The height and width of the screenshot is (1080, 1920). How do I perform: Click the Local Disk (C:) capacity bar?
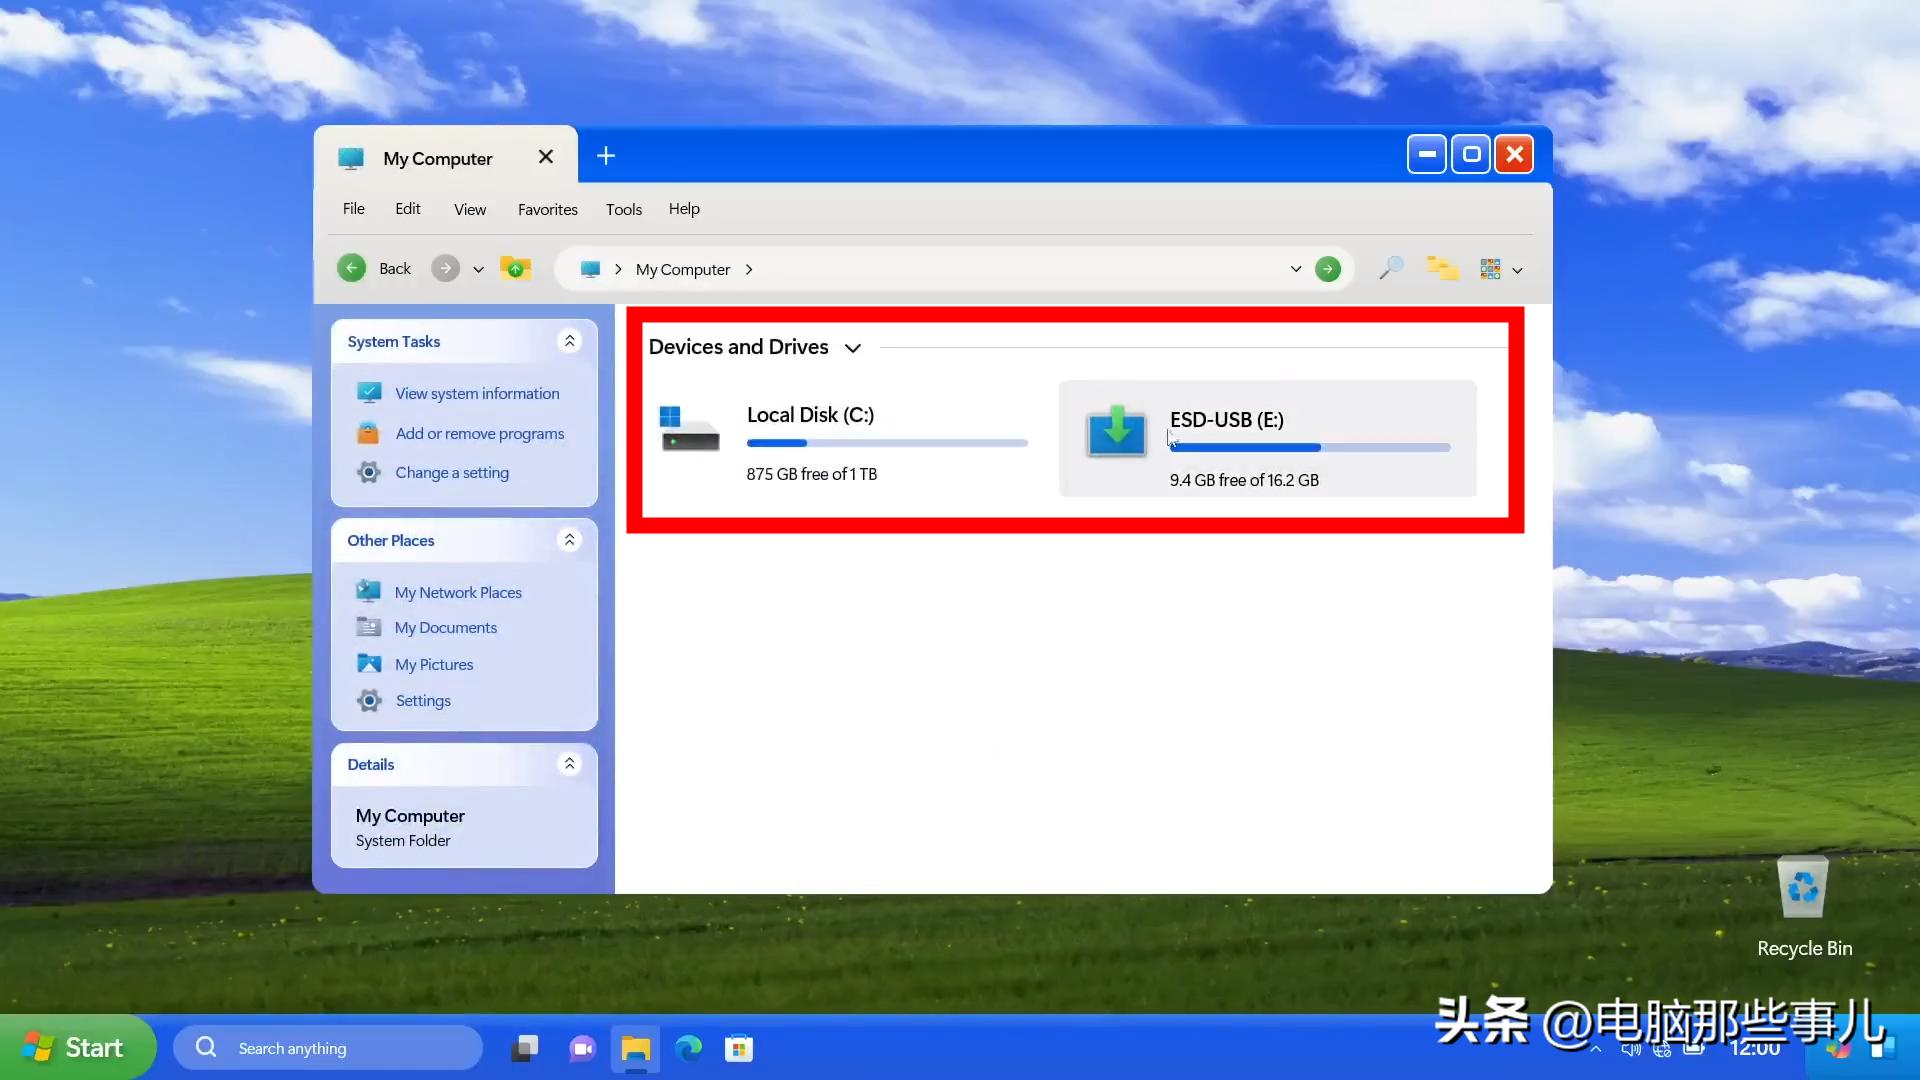(x=886, y=442)
